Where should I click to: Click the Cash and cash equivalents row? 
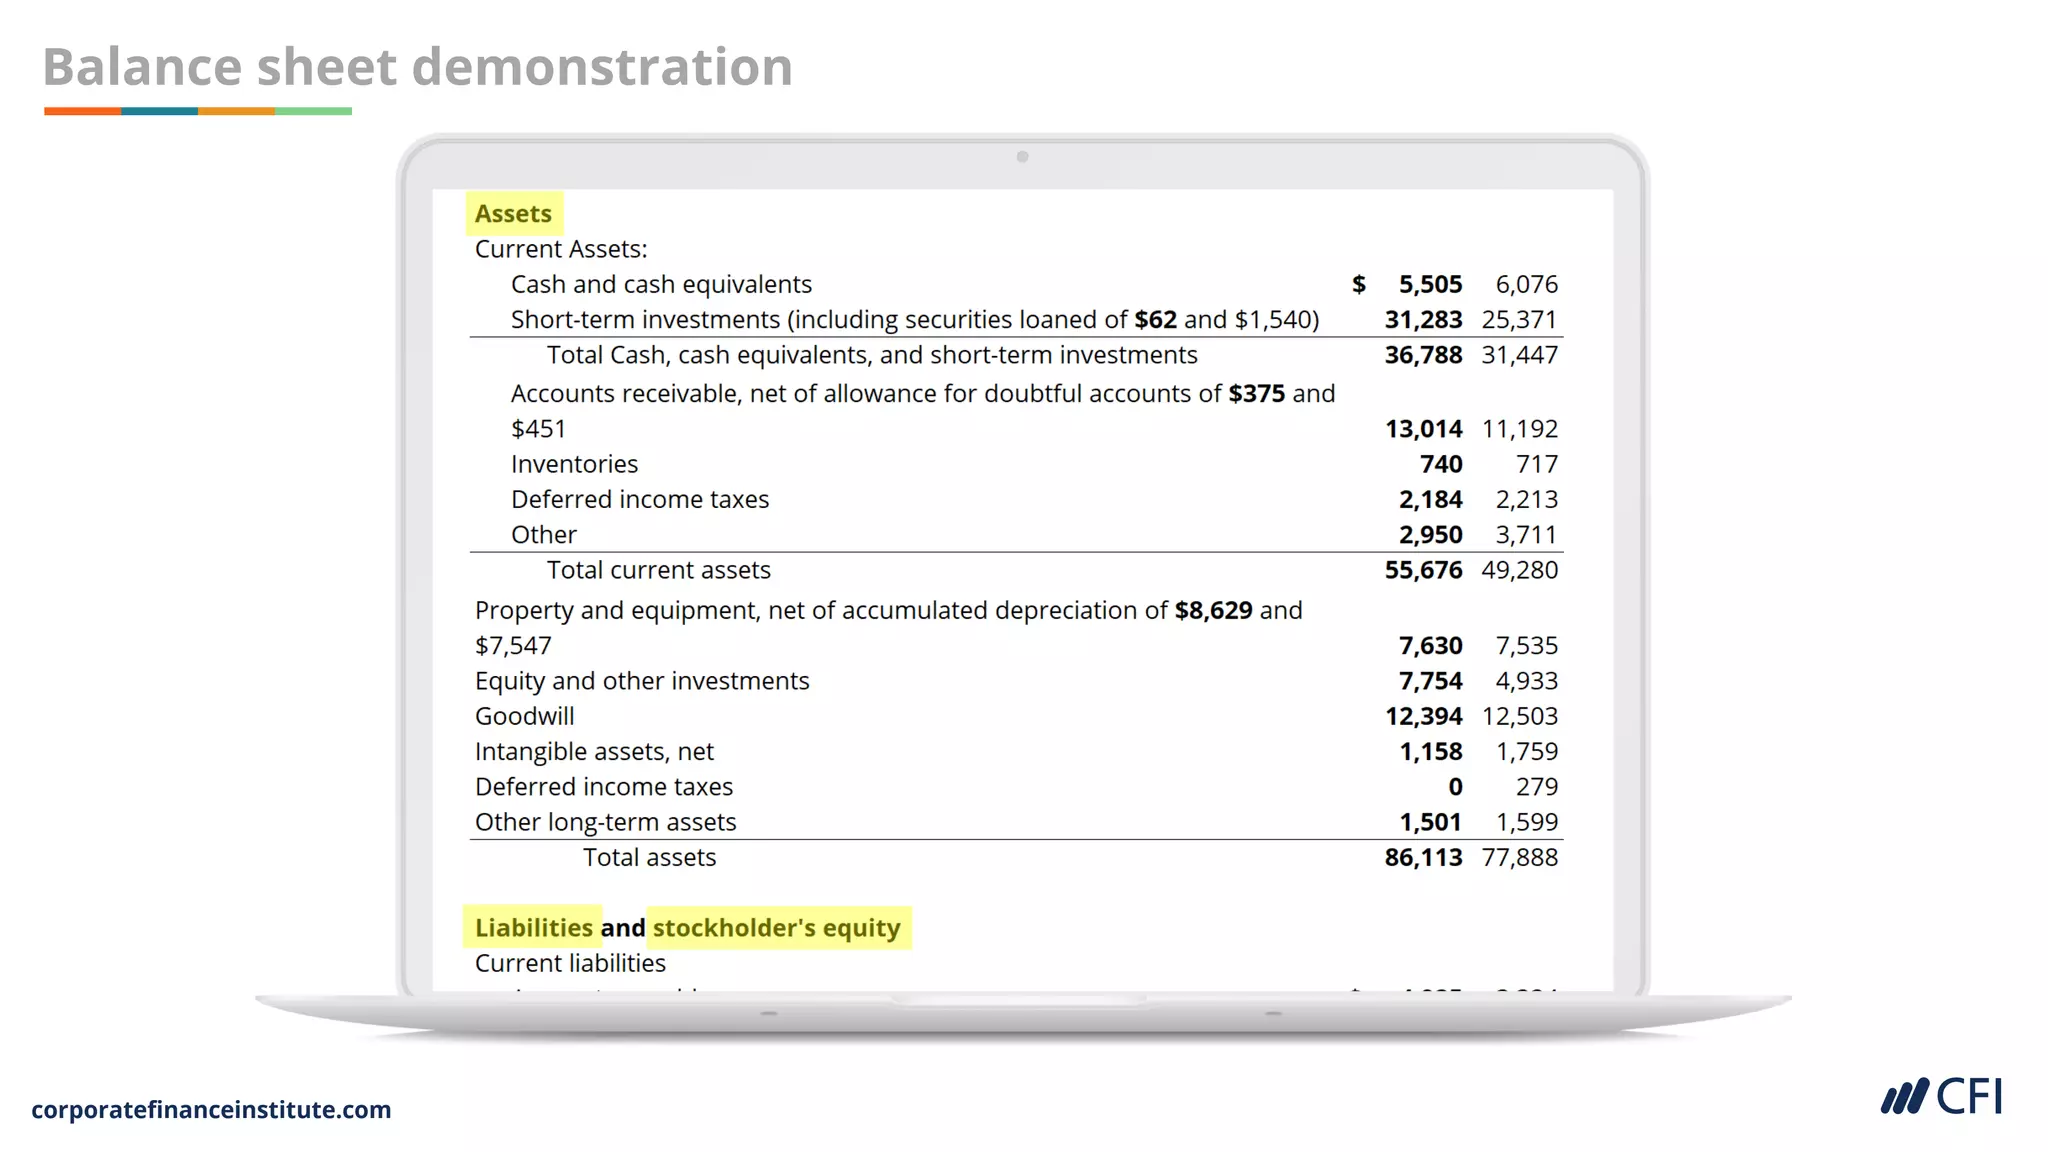[661, 285]
